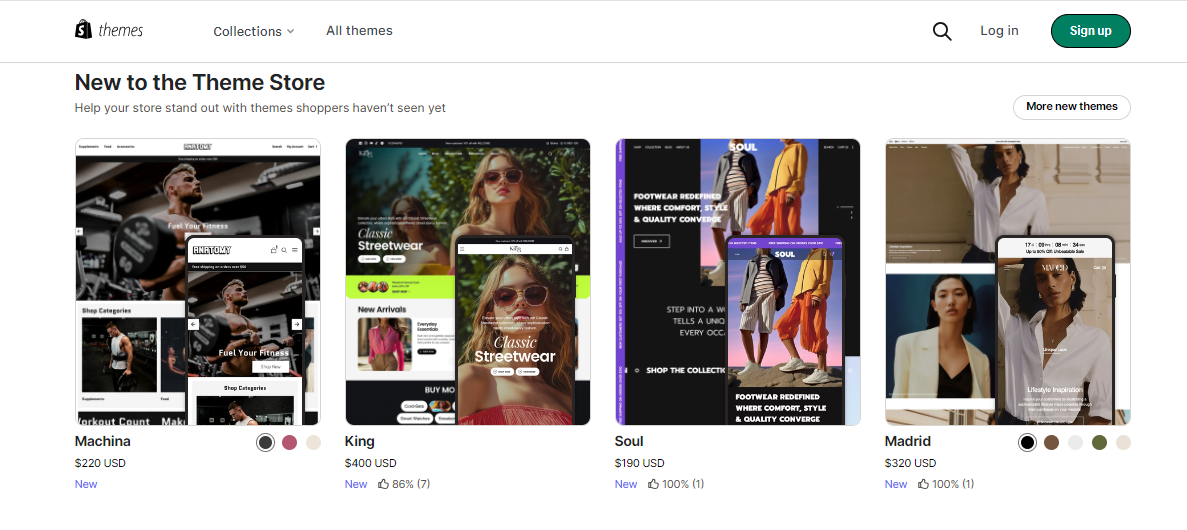This screenshot has height=530, width=1187.
Task: Click the New badge under Madrid
Action: tap(896, 484)
